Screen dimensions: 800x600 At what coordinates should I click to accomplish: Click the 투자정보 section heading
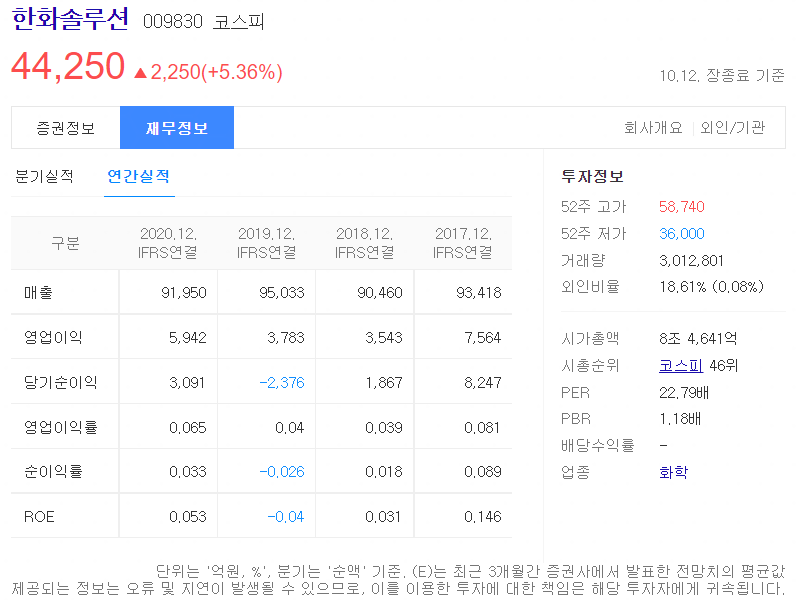pos(592,177)
